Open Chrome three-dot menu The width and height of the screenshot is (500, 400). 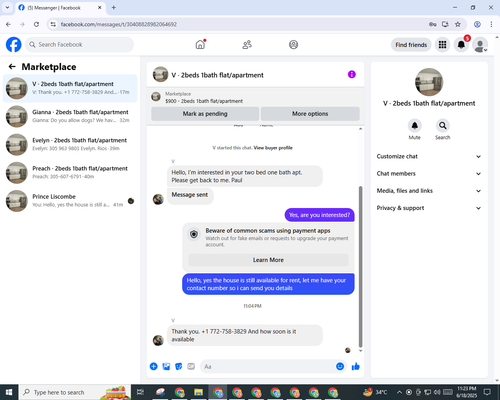tap(491, 24)
